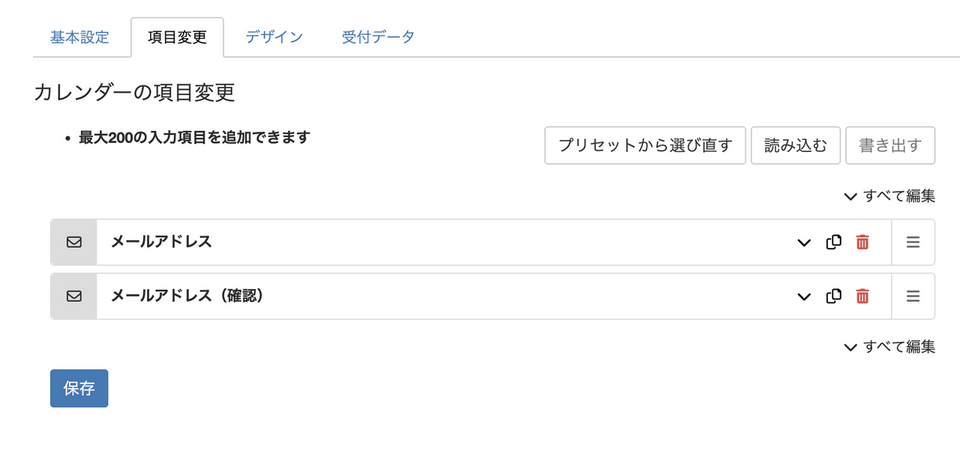Click drag handle of メールアドレス row
The width and height of the screenshot is (960, 453).
(912, 242)
